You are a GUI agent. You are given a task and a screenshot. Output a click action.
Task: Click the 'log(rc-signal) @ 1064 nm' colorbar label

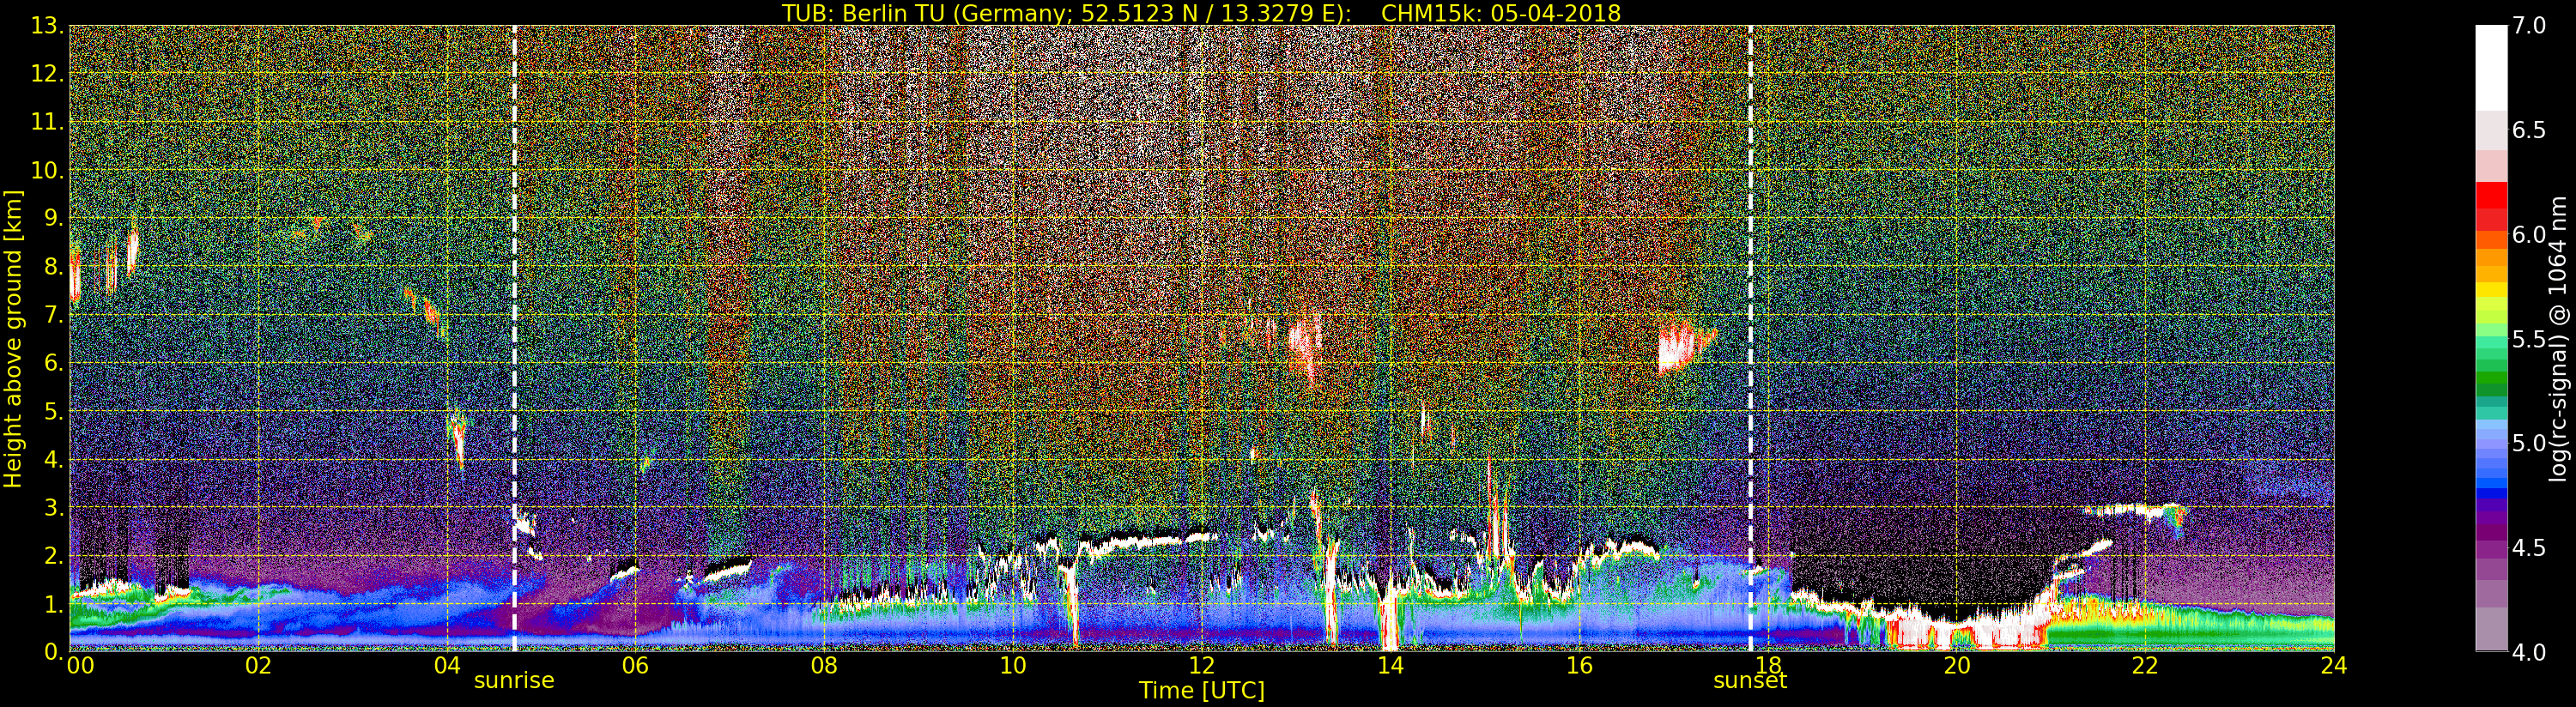[x=2558, y=338]
